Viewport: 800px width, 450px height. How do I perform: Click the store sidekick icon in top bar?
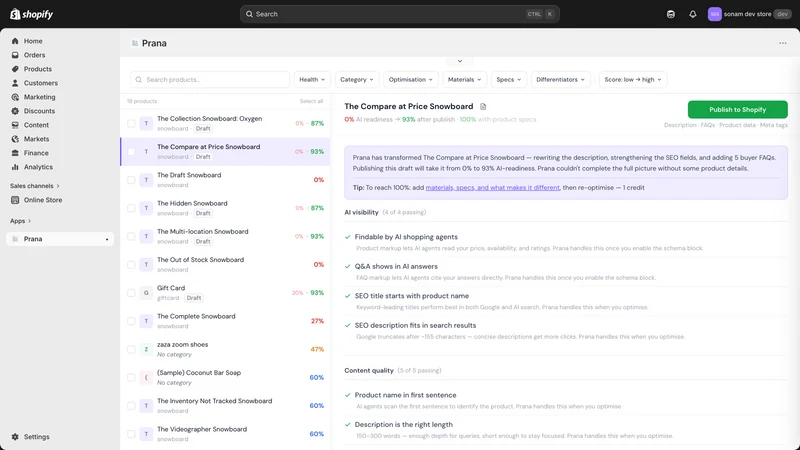(x=671, y=14)
